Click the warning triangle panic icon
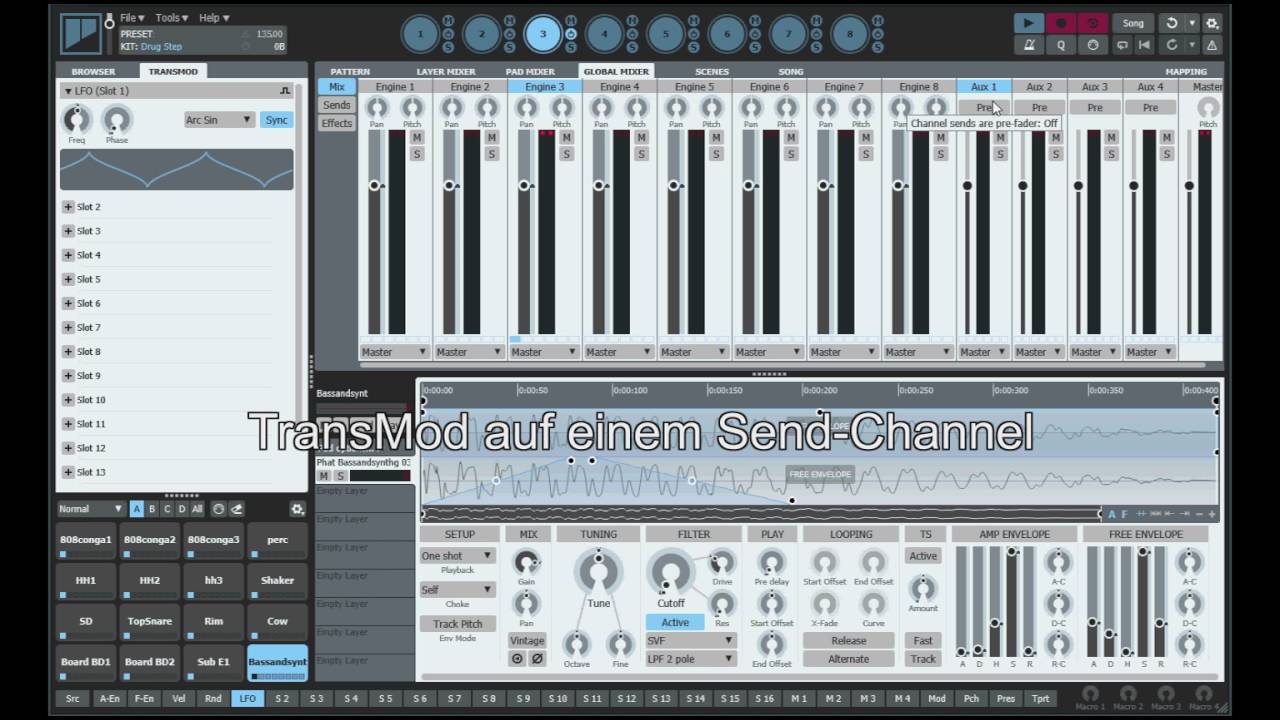The width and height of the screenshot is (1280, 720). 1212,45
